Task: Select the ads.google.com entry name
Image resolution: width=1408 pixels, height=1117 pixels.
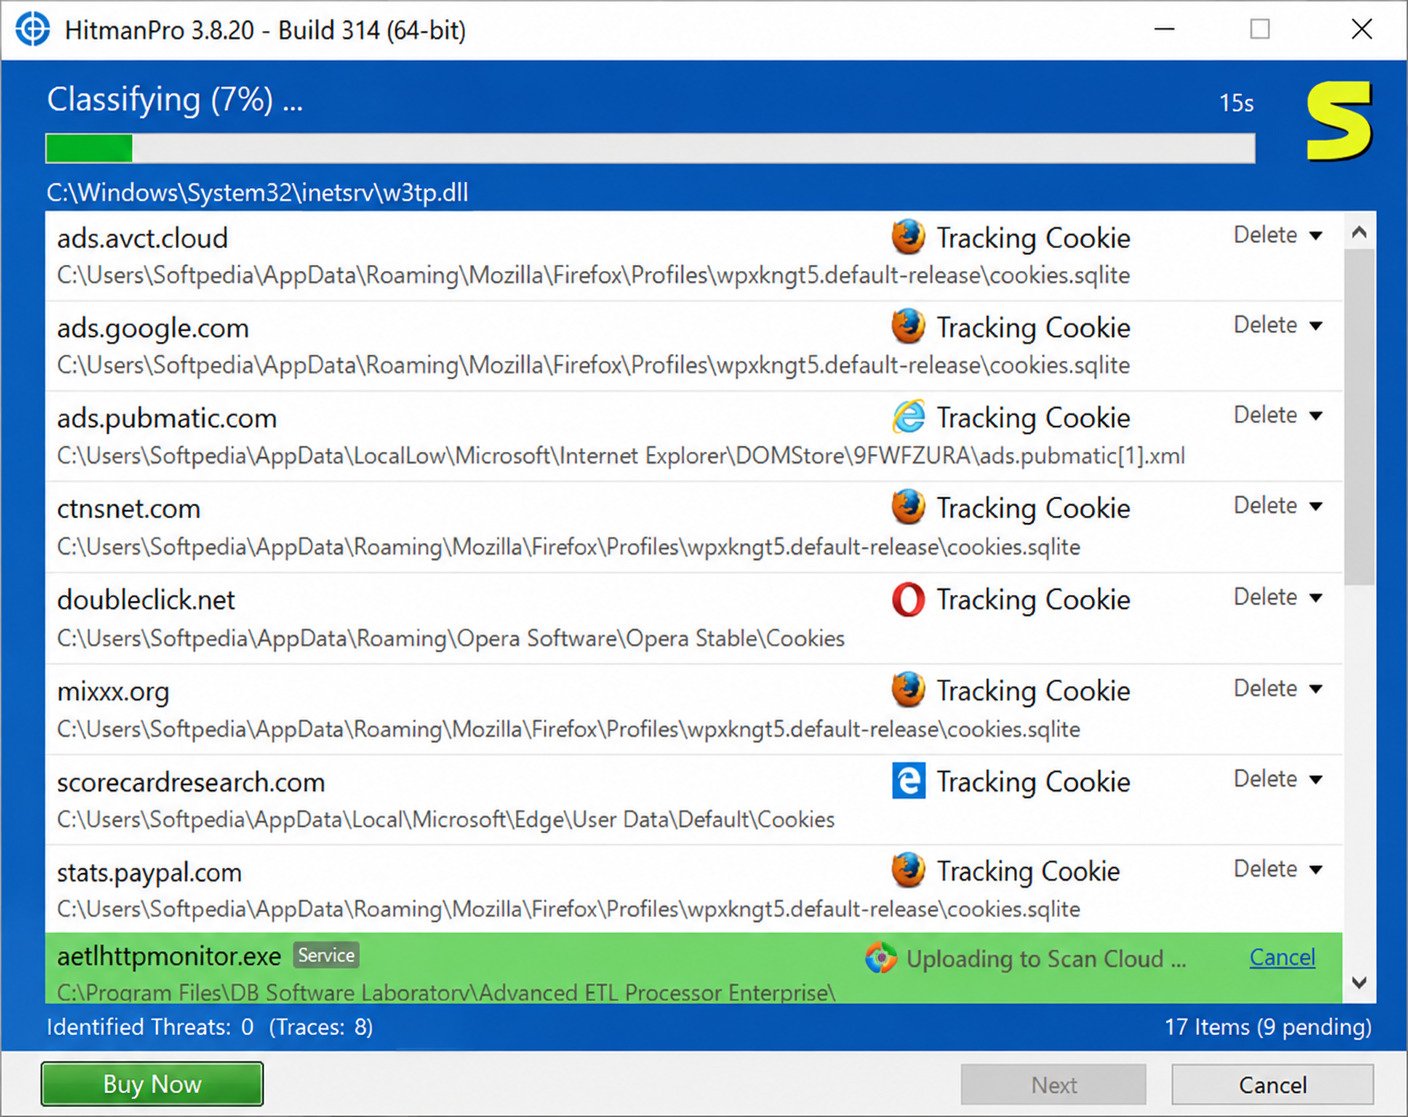Action: coord(153,328)
